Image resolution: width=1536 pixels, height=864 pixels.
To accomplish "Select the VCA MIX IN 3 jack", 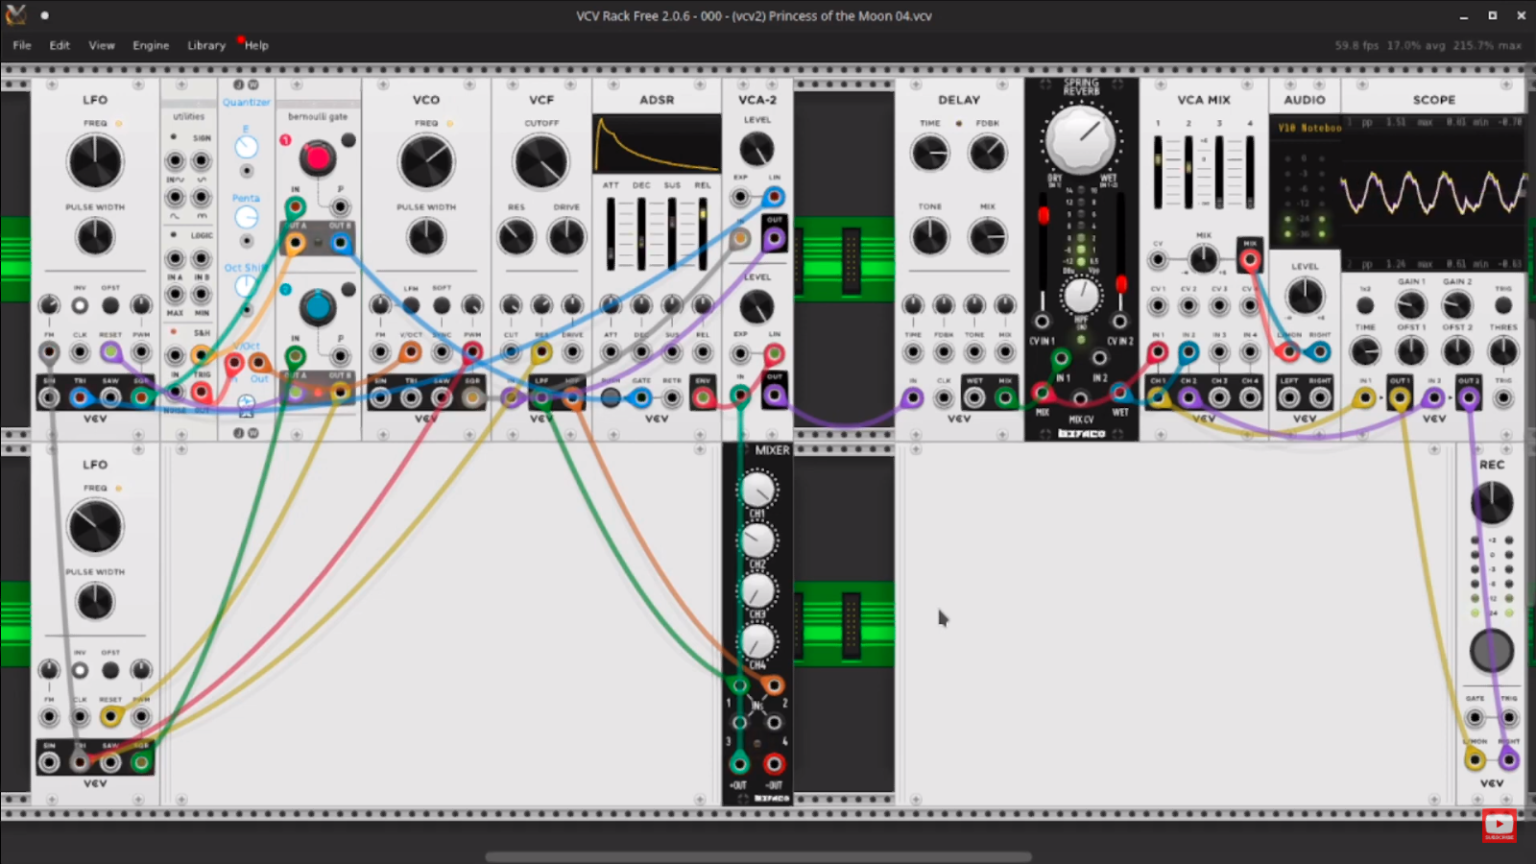I will pyautogui.click(x=1219, y=352).
